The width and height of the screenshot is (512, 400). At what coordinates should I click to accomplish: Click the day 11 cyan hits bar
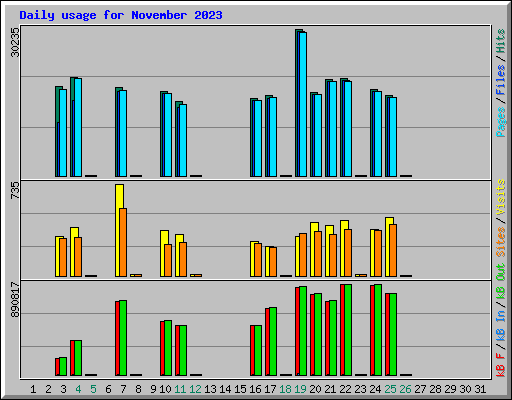pyautogui.click(x=183, y=140)
